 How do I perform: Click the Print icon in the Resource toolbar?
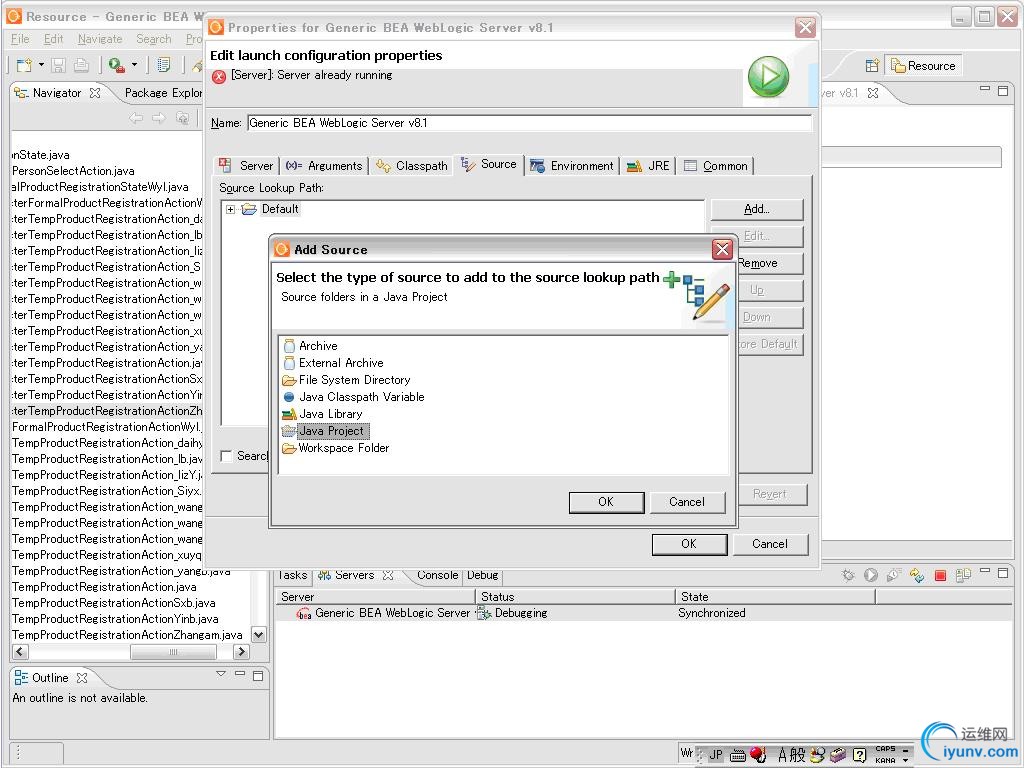click(82, 65)
